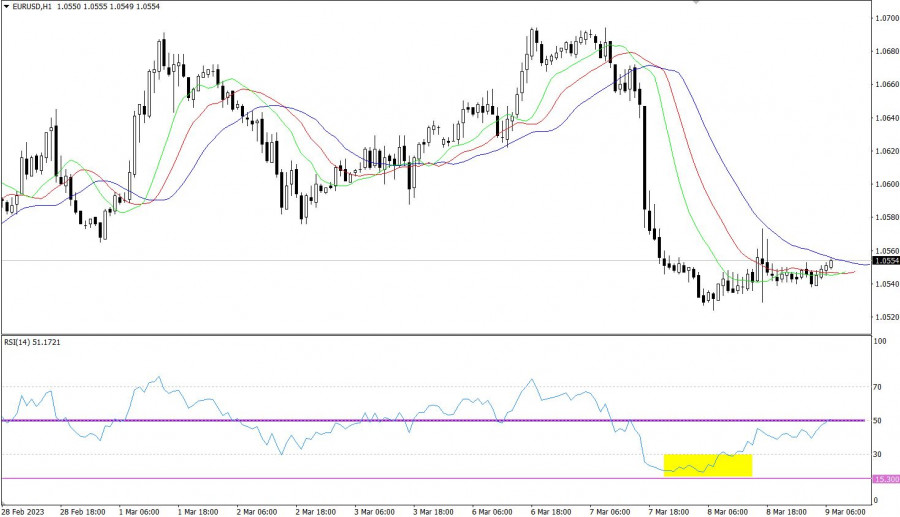Click the magenta 15.300 level tag
Screen dimensions: 900x517
pos(885,479)
